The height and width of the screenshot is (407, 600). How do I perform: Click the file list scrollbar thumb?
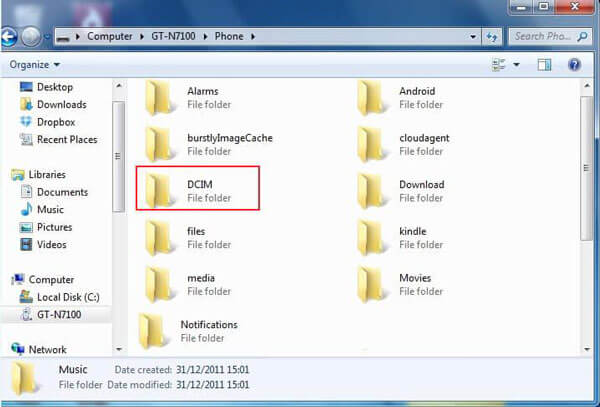point(586,168)
